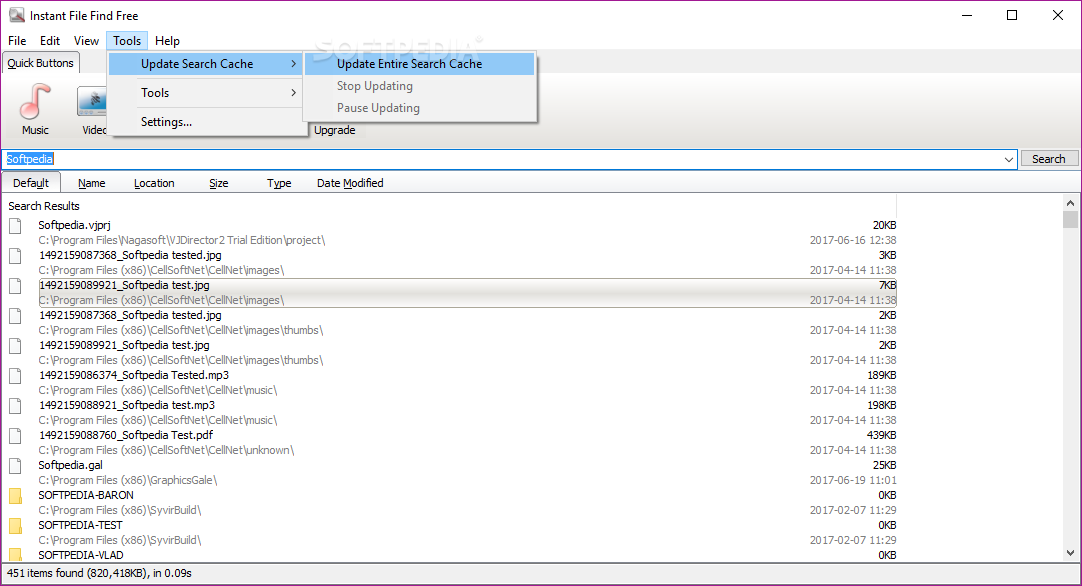The height and width of the screenshot is (586, 1082).
Task: Select the SOFTPEDIA-VLAD folder icon
Action: 15,555
